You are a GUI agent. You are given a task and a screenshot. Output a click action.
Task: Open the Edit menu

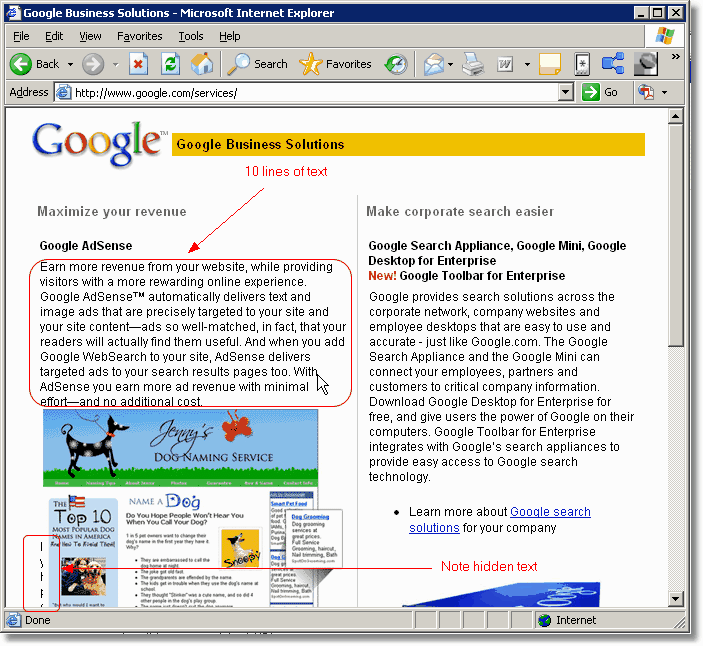(x=54, y=36)
